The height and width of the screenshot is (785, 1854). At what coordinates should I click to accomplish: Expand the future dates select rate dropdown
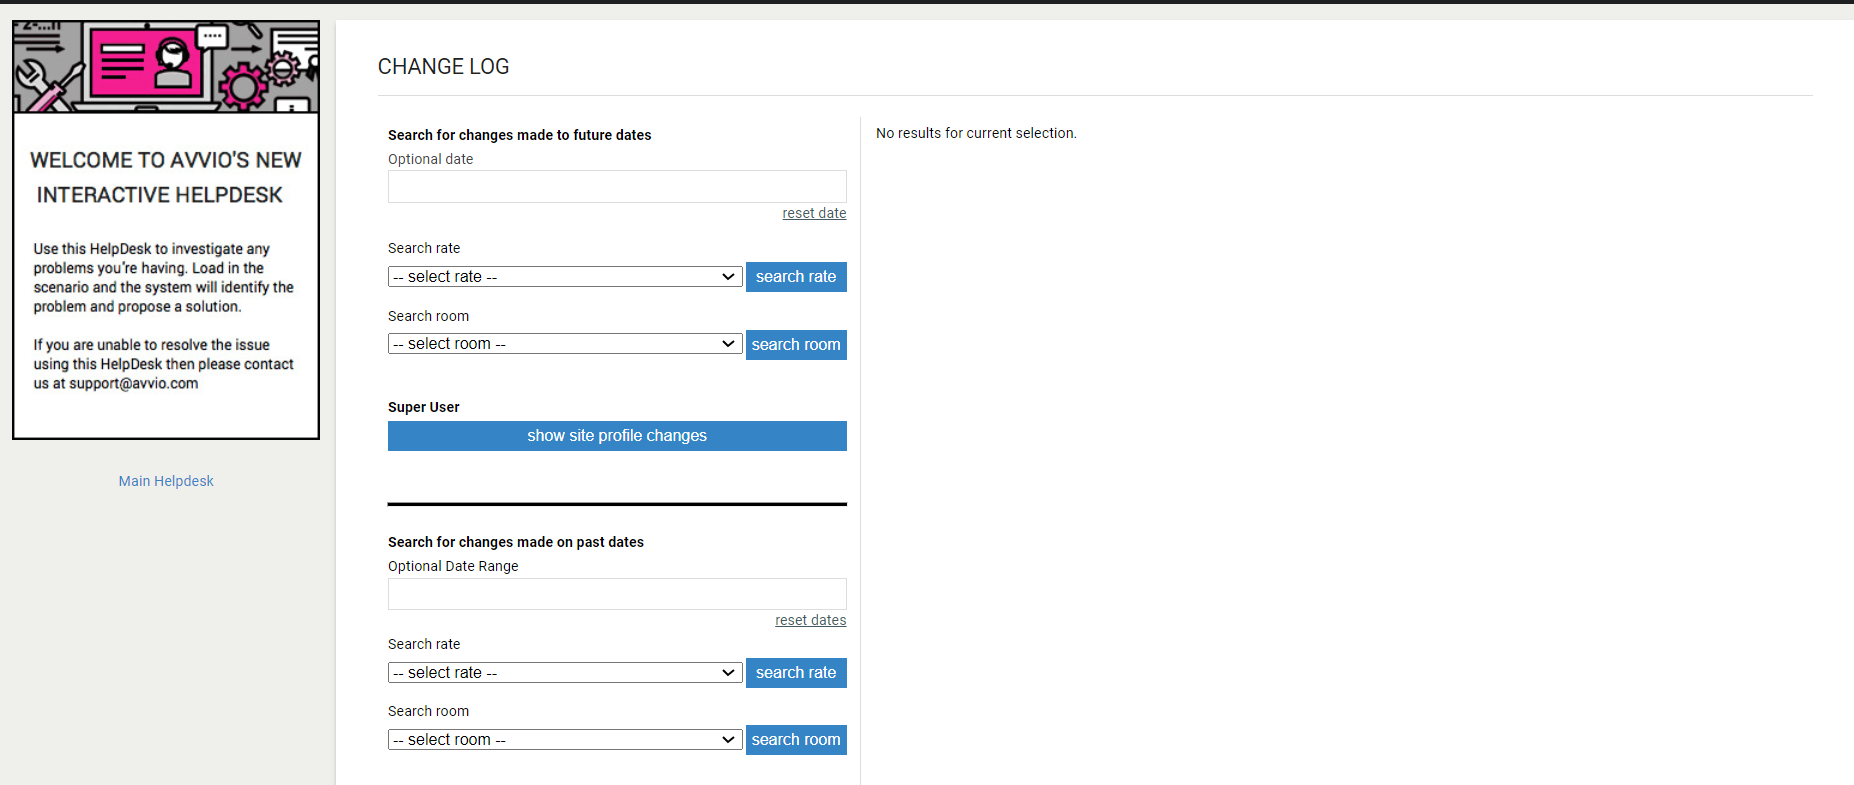[x=565, y=277]
